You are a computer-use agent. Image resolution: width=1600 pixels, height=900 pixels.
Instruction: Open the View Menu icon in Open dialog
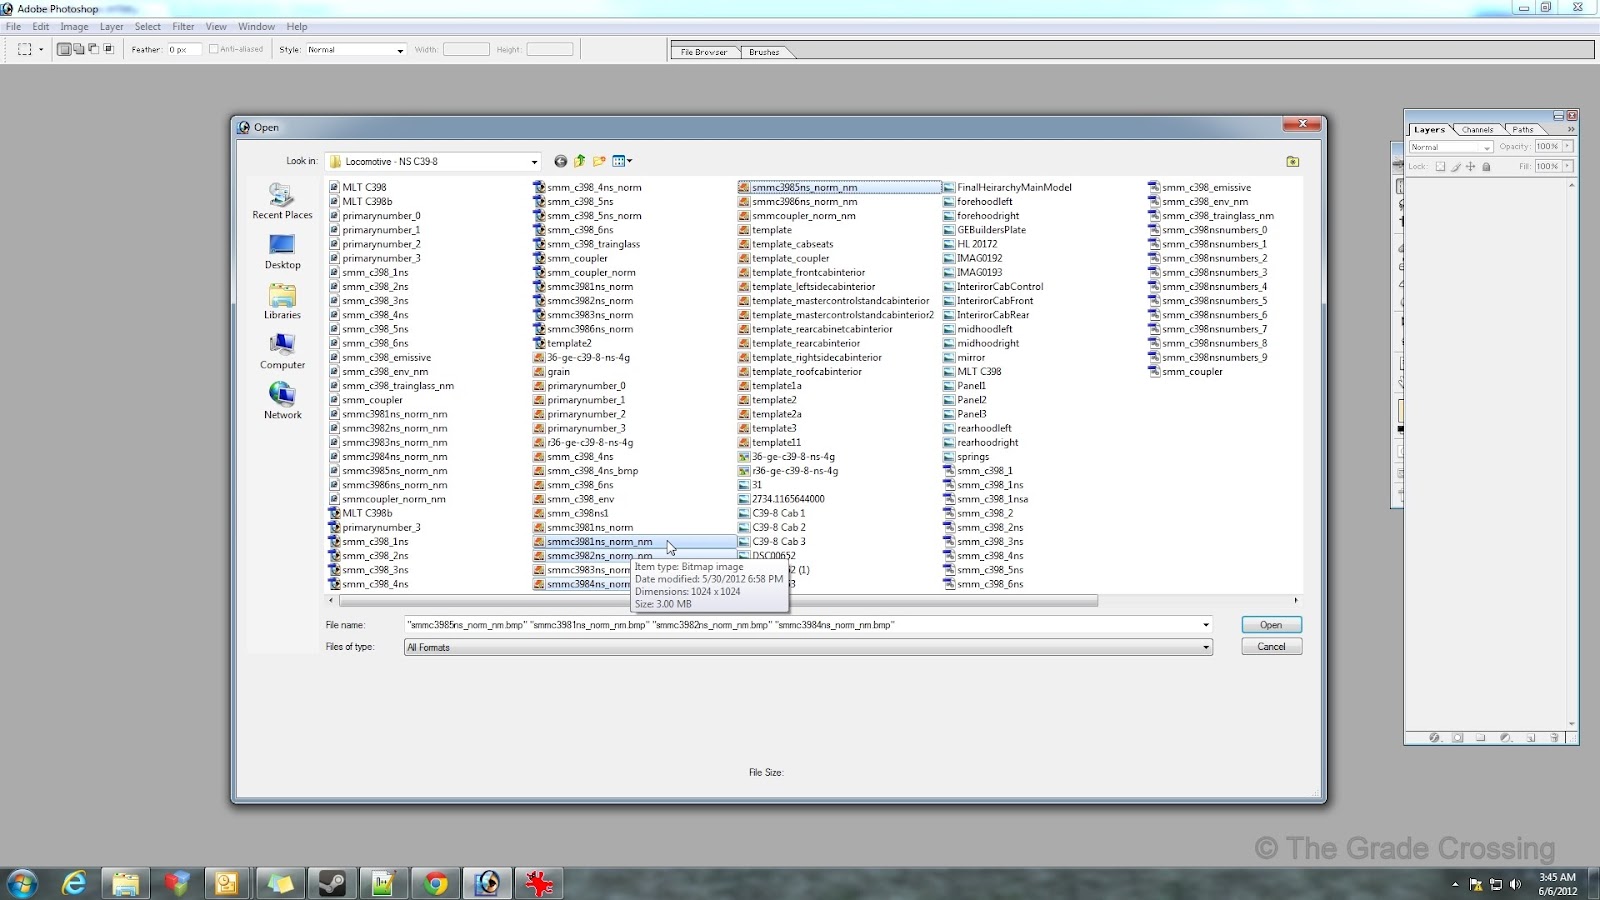point(622,161)
